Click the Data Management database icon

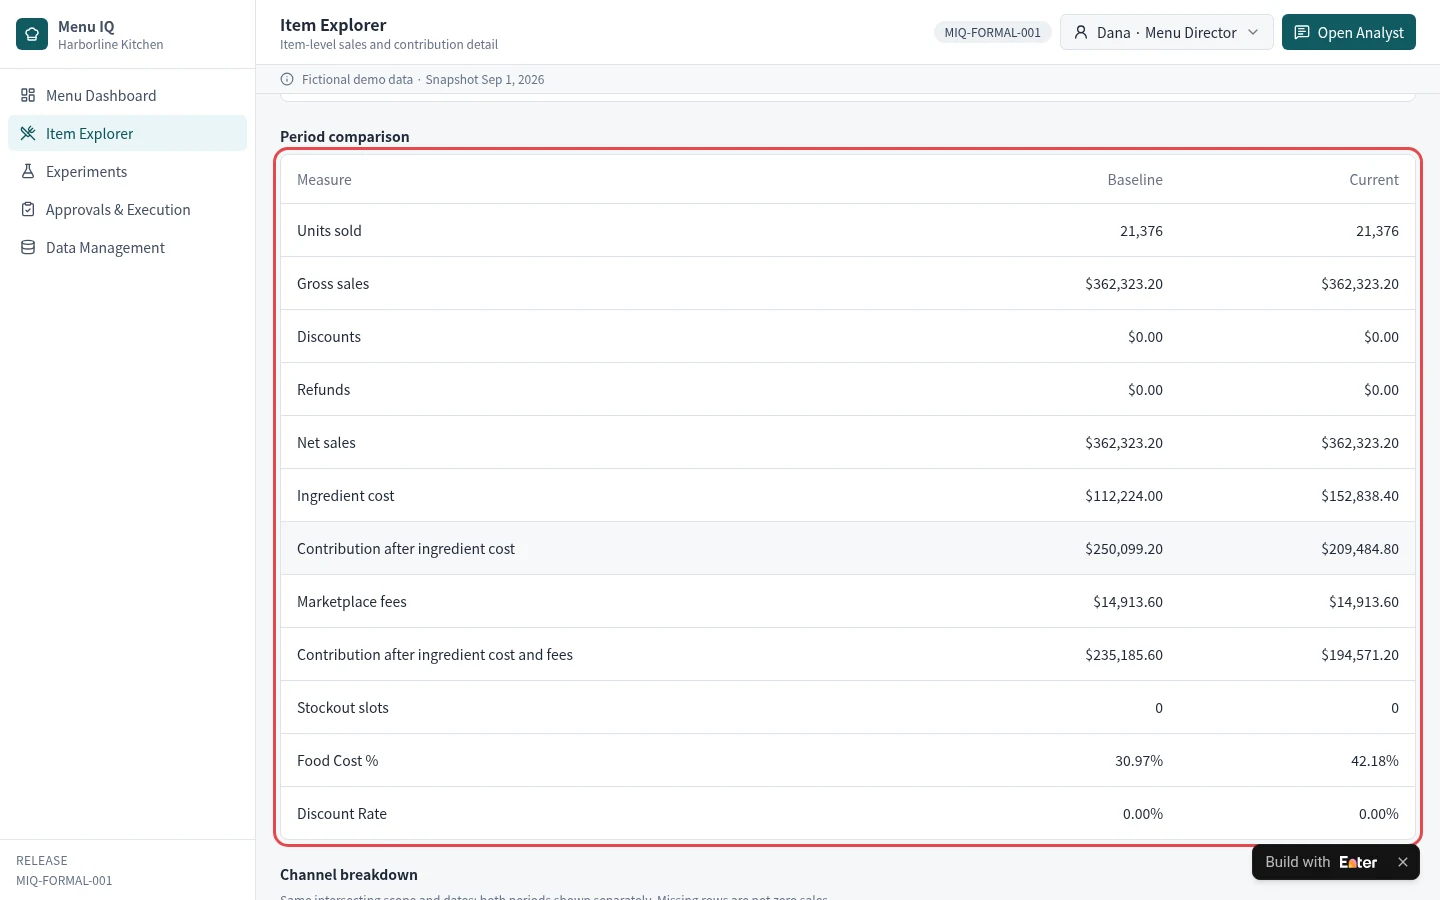pos(28,248)
